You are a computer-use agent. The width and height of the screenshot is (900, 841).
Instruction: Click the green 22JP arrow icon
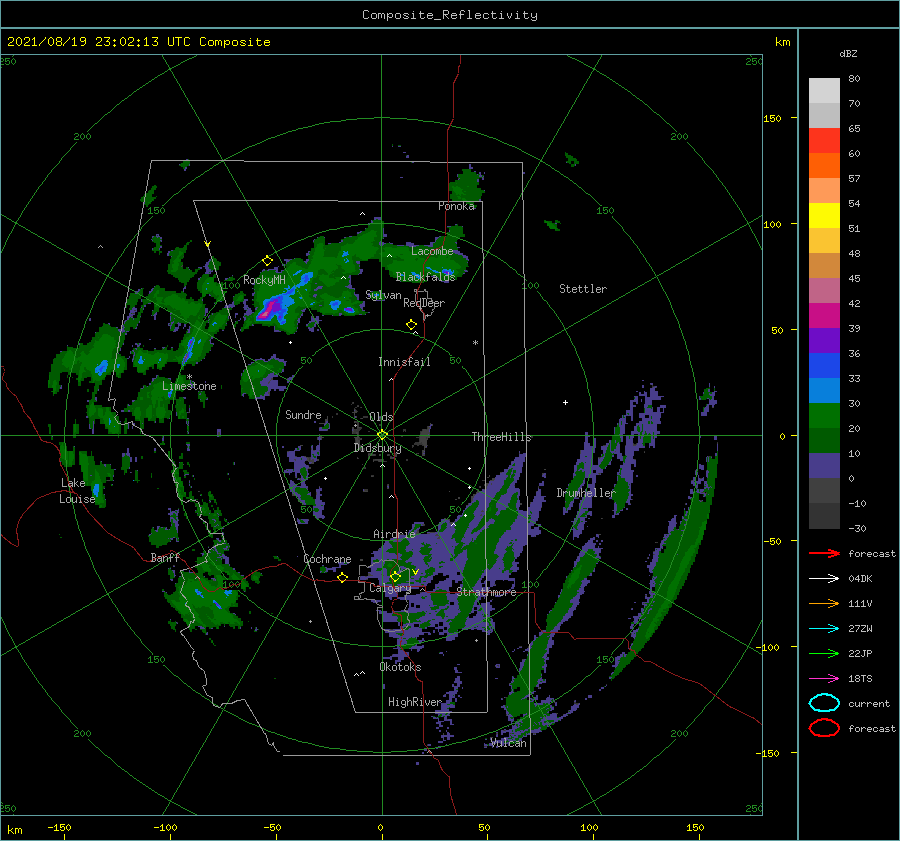pos(824,653)
